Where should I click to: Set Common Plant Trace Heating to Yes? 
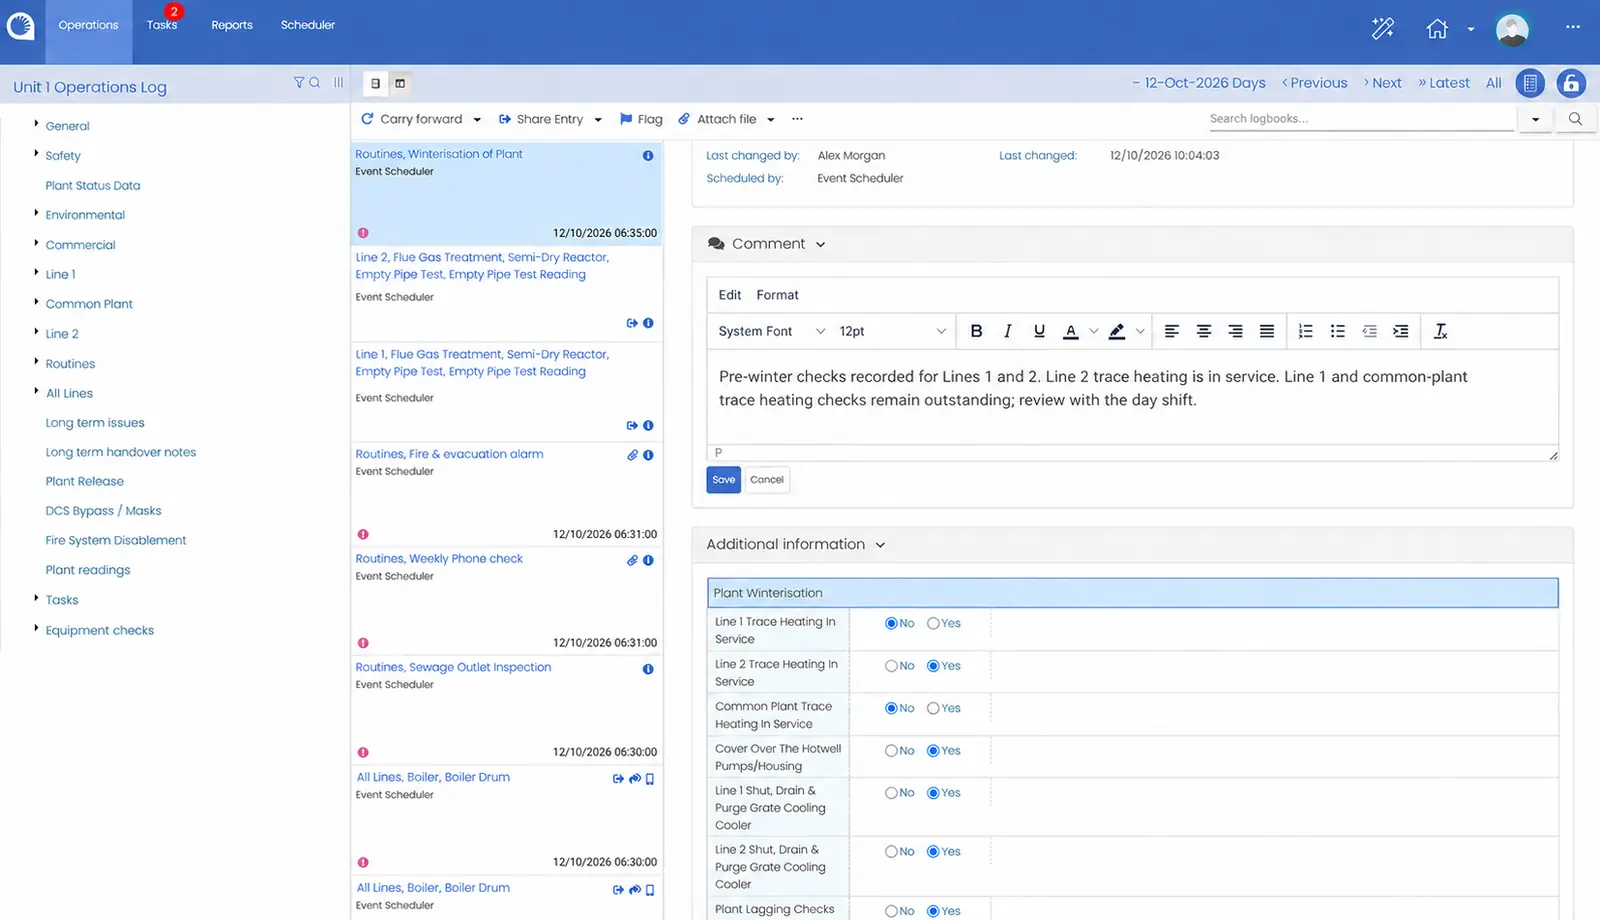coord(933,708)
